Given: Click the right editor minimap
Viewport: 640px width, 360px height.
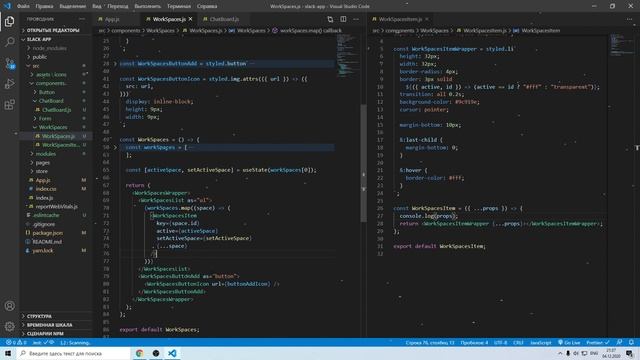Looking at the screenshot, I should (x=621, y=45).
